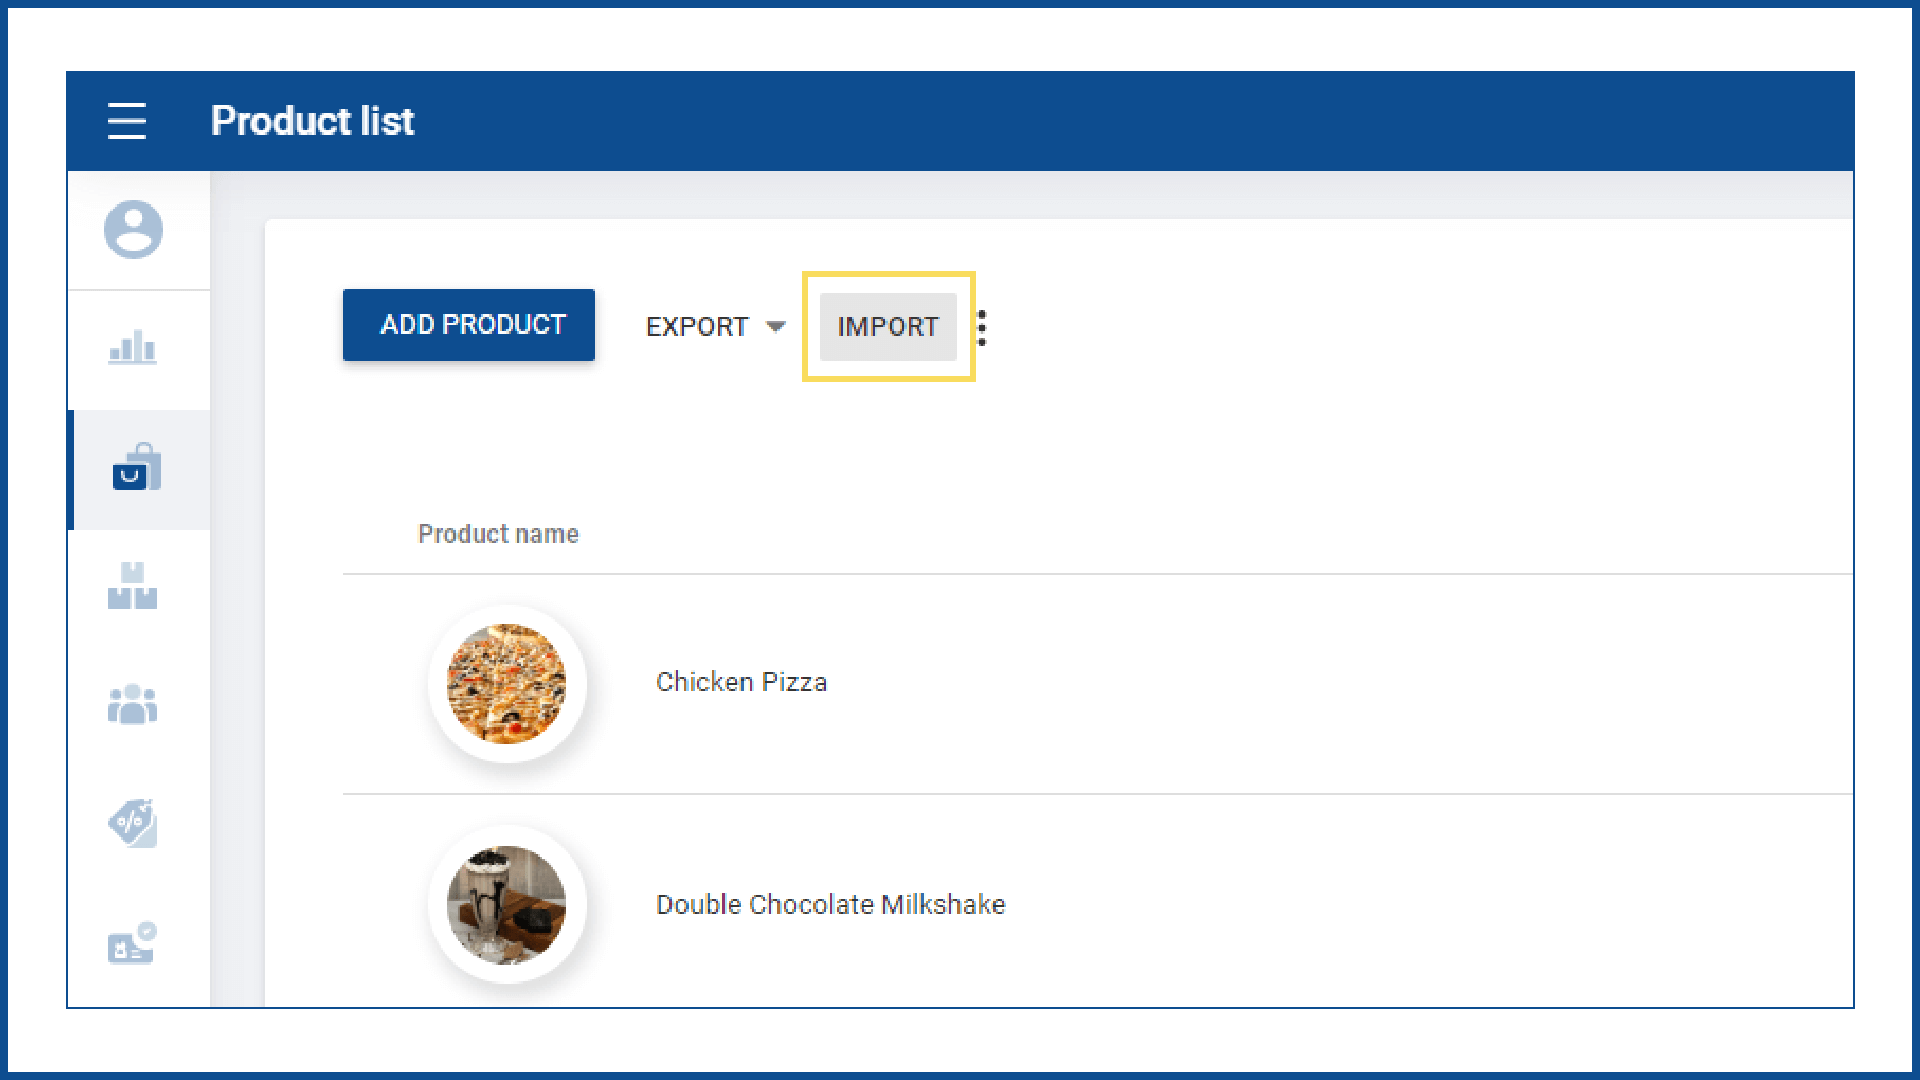Open the hamburger navigation menu
Viewport: 1920px width, 1080px height.
(x=127, y=121)
